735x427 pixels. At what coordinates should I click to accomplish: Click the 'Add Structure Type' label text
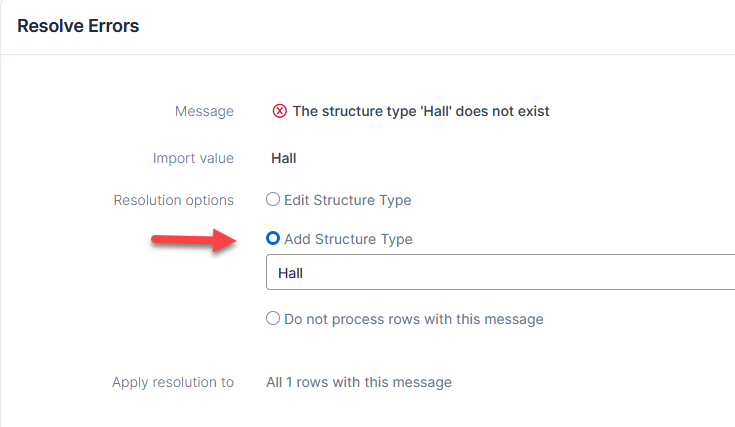(348, 239)
